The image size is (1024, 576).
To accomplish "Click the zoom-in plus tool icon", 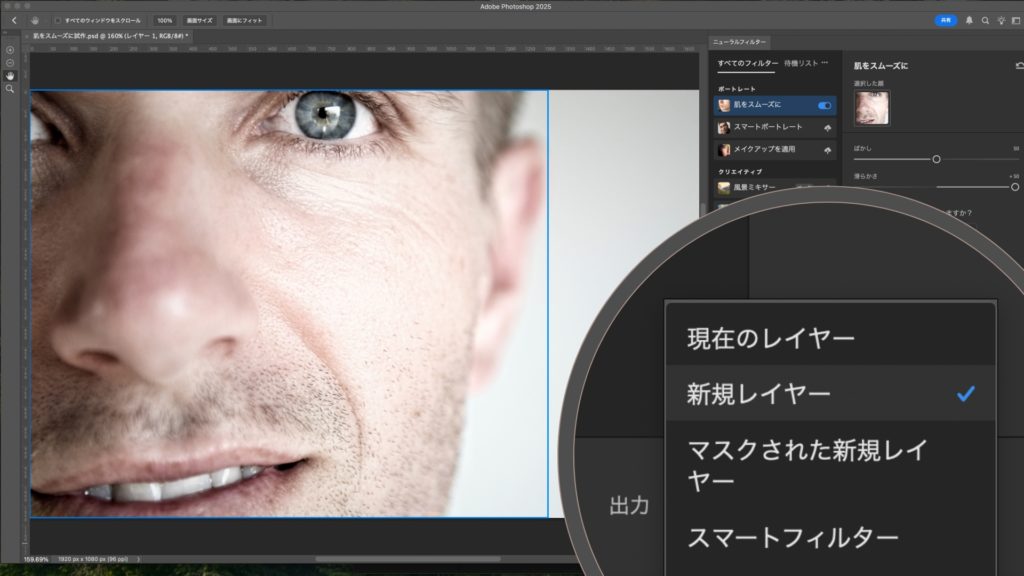I will coord(10,49).
